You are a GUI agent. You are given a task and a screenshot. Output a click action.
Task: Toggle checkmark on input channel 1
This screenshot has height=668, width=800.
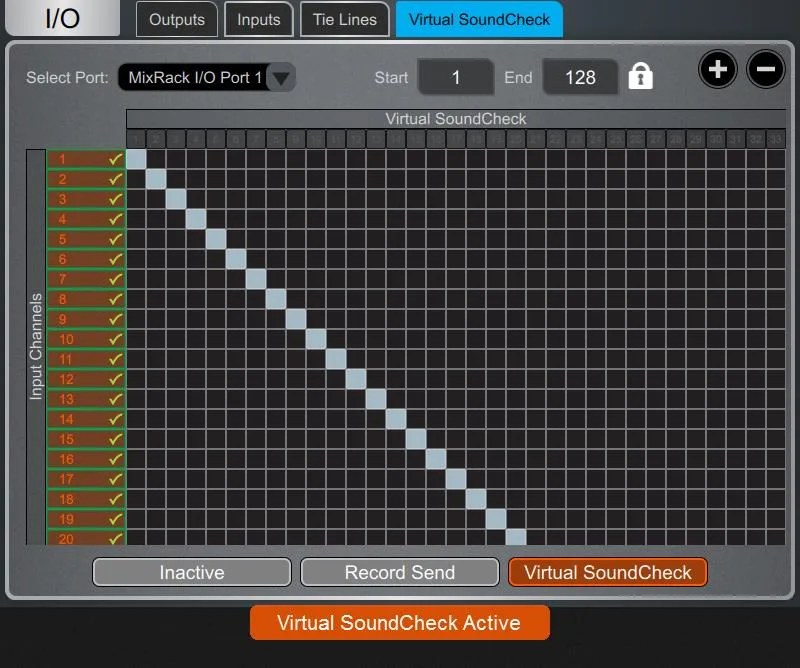tap(116, 159)
